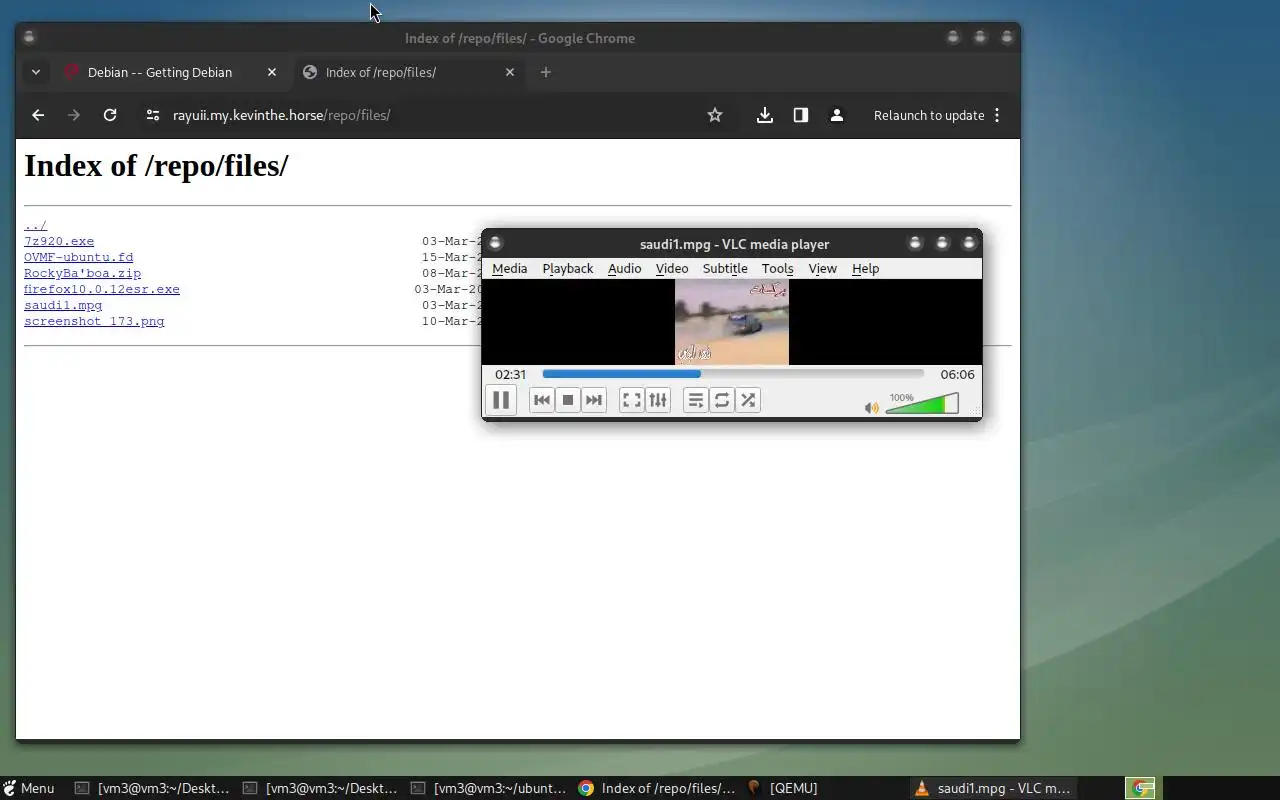Follow the ../ parent directory link
Viewport: 1280px width, 800px height.
point(35,225)
